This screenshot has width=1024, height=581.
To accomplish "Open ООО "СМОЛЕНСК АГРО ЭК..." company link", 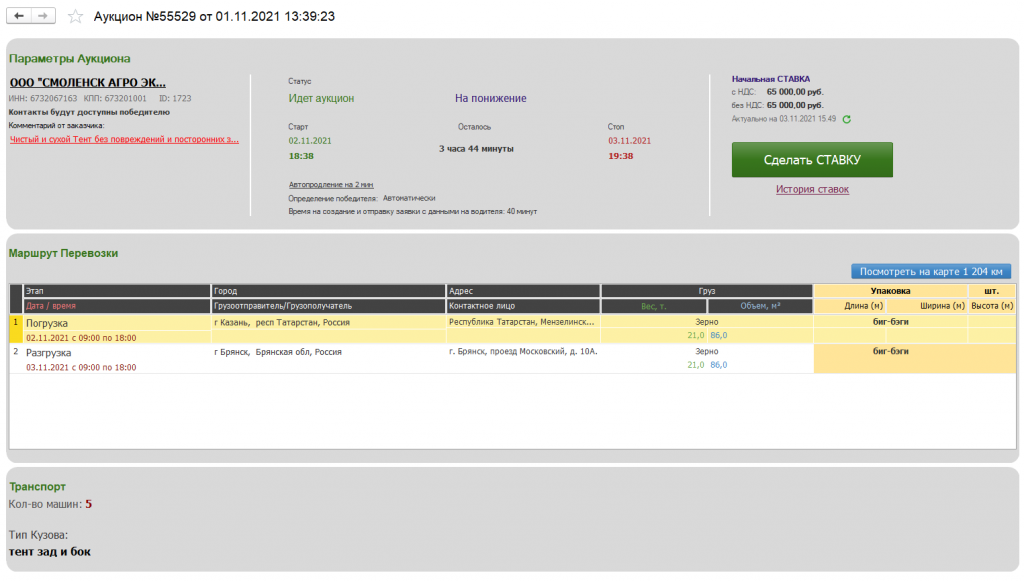I will point(88,83).
